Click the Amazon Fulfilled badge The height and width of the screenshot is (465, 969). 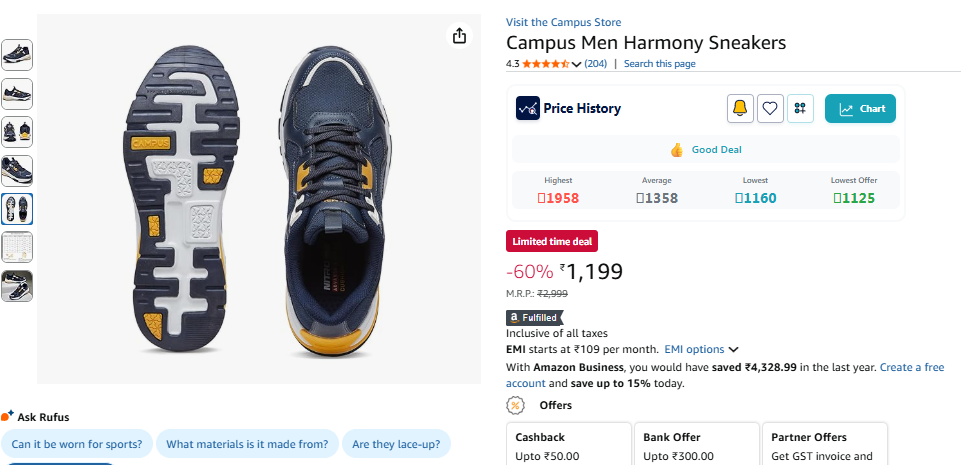[535, 317]
